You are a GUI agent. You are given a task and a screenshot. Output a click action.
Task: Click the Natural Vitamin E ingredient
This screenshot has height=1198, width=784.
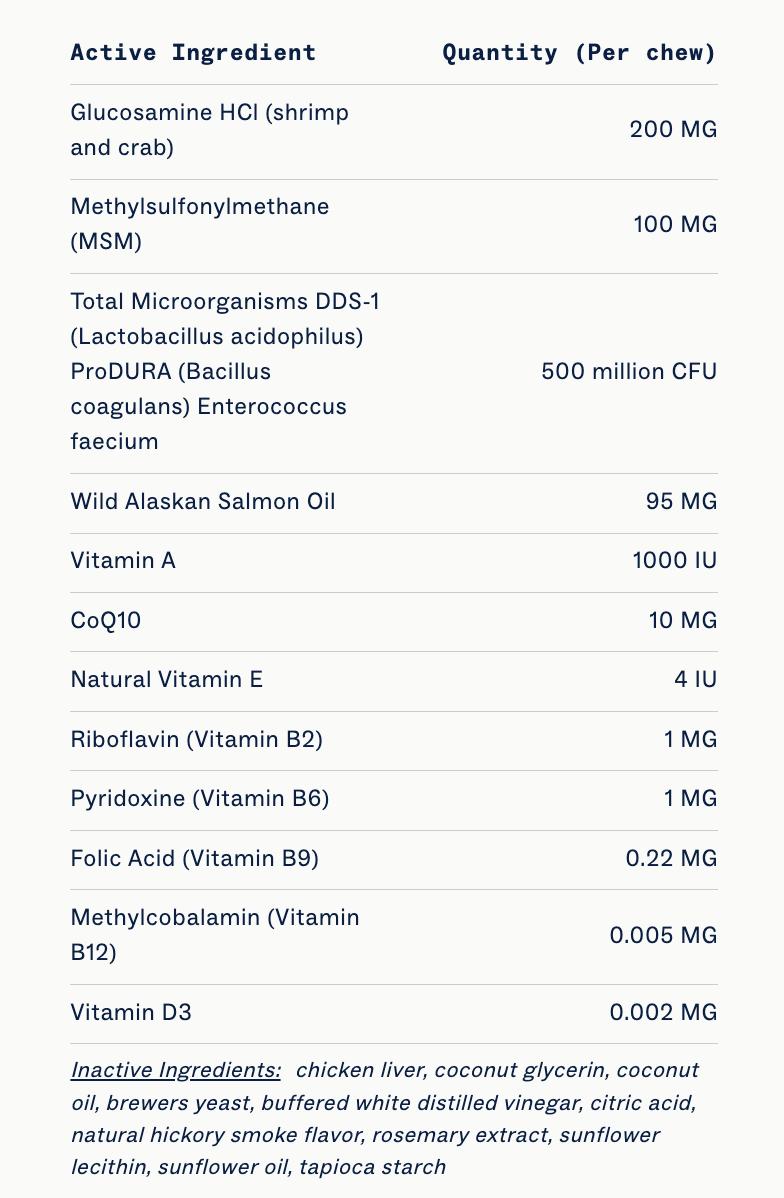(x=166, y=680)
